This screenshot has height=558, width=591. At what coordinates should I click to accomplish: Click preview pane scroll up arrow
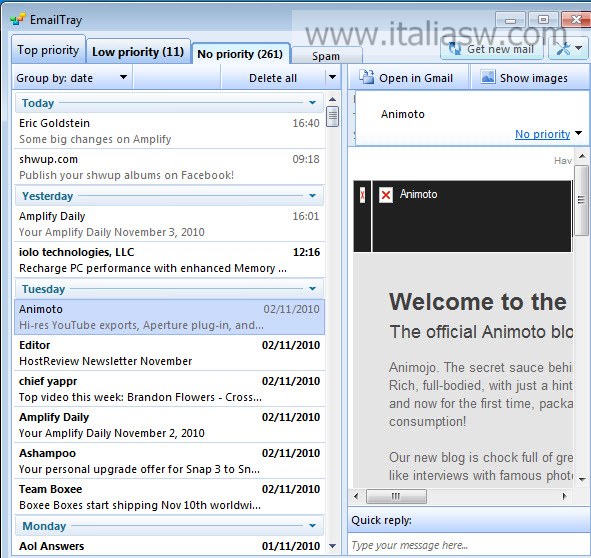pos(582,156)
